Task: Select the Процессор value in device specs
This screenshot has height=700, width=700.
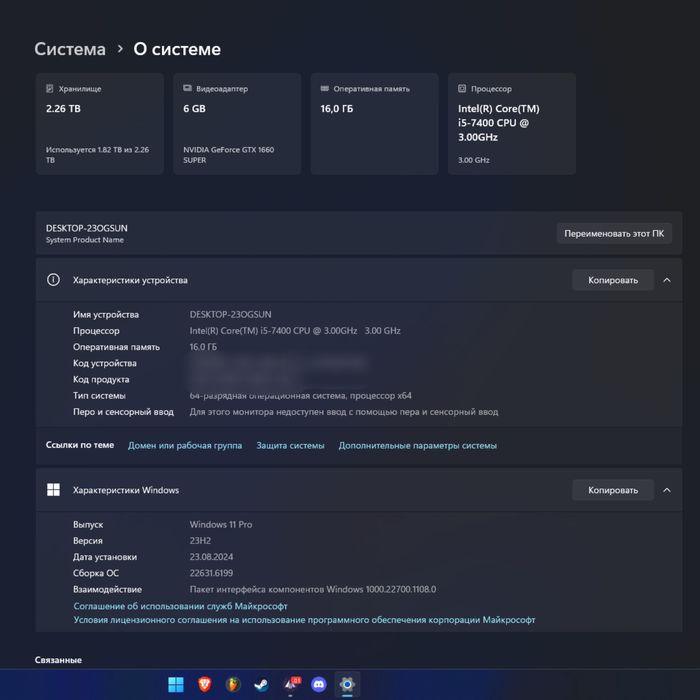Action: tap(295, 330)
